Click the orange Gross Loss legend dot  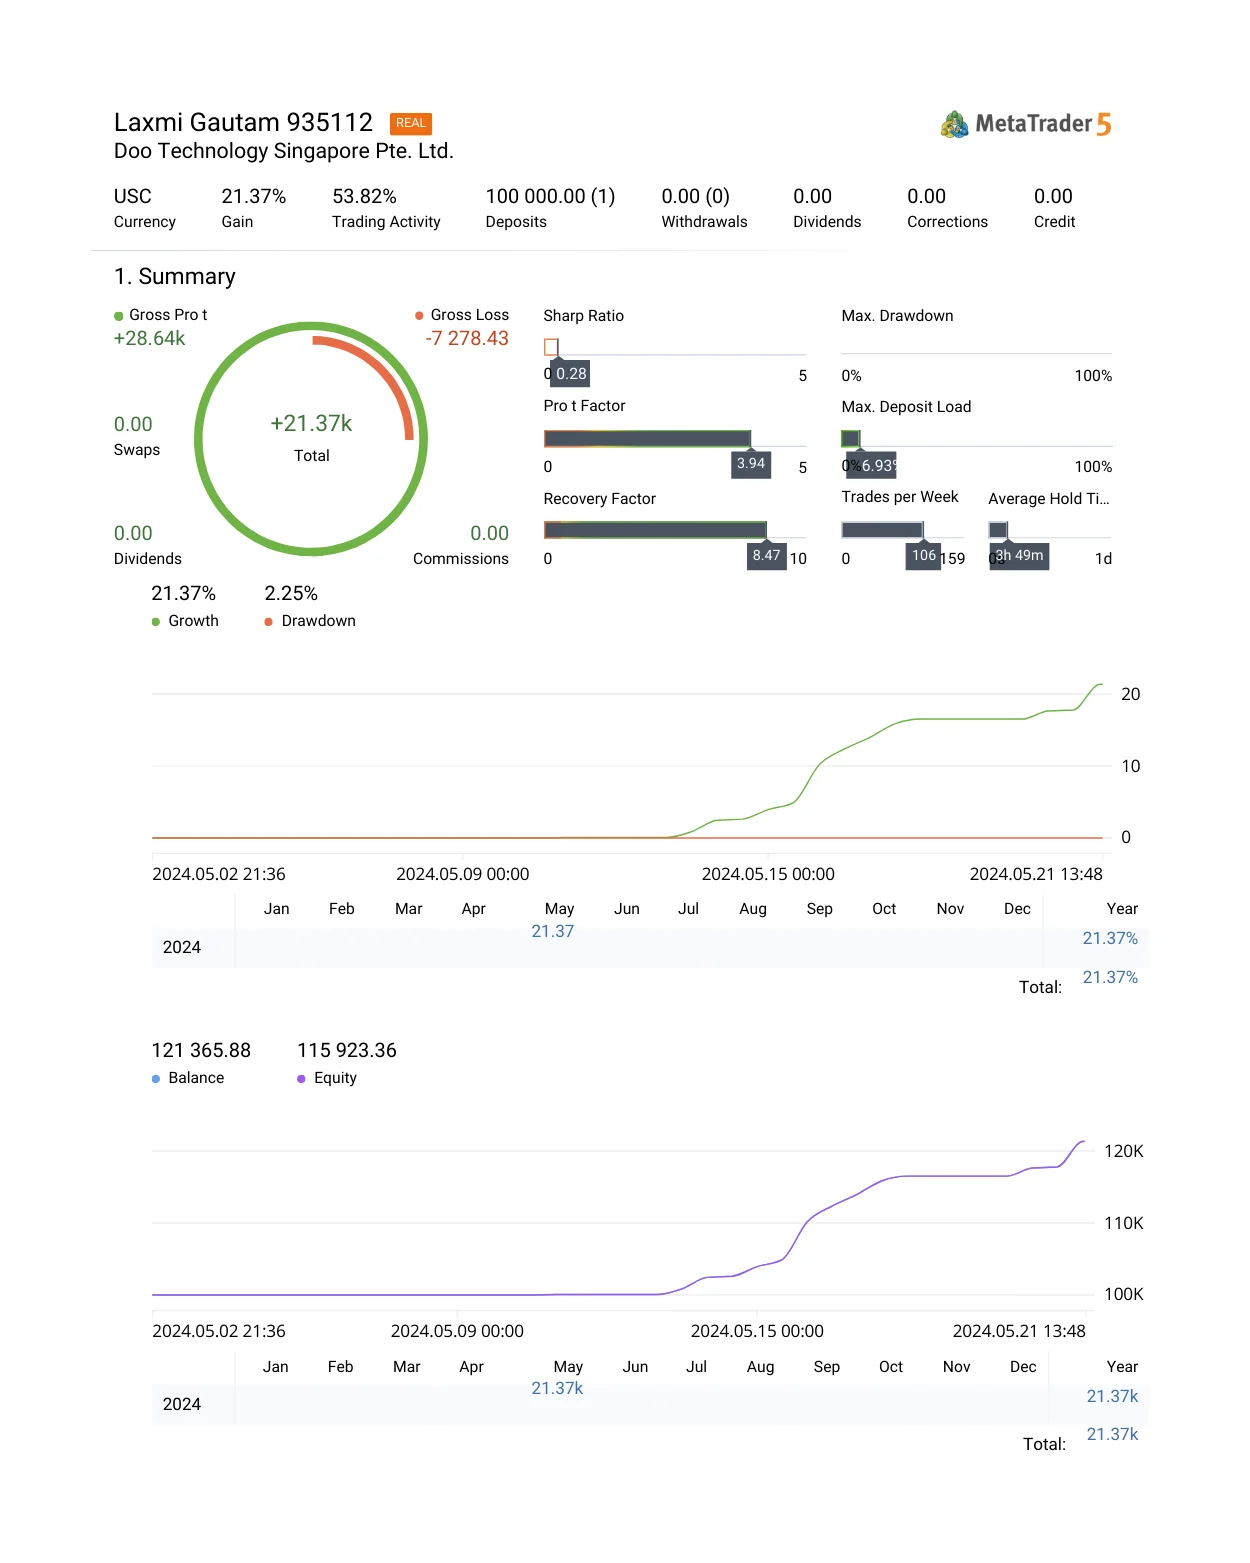click(x=420, y=316)
